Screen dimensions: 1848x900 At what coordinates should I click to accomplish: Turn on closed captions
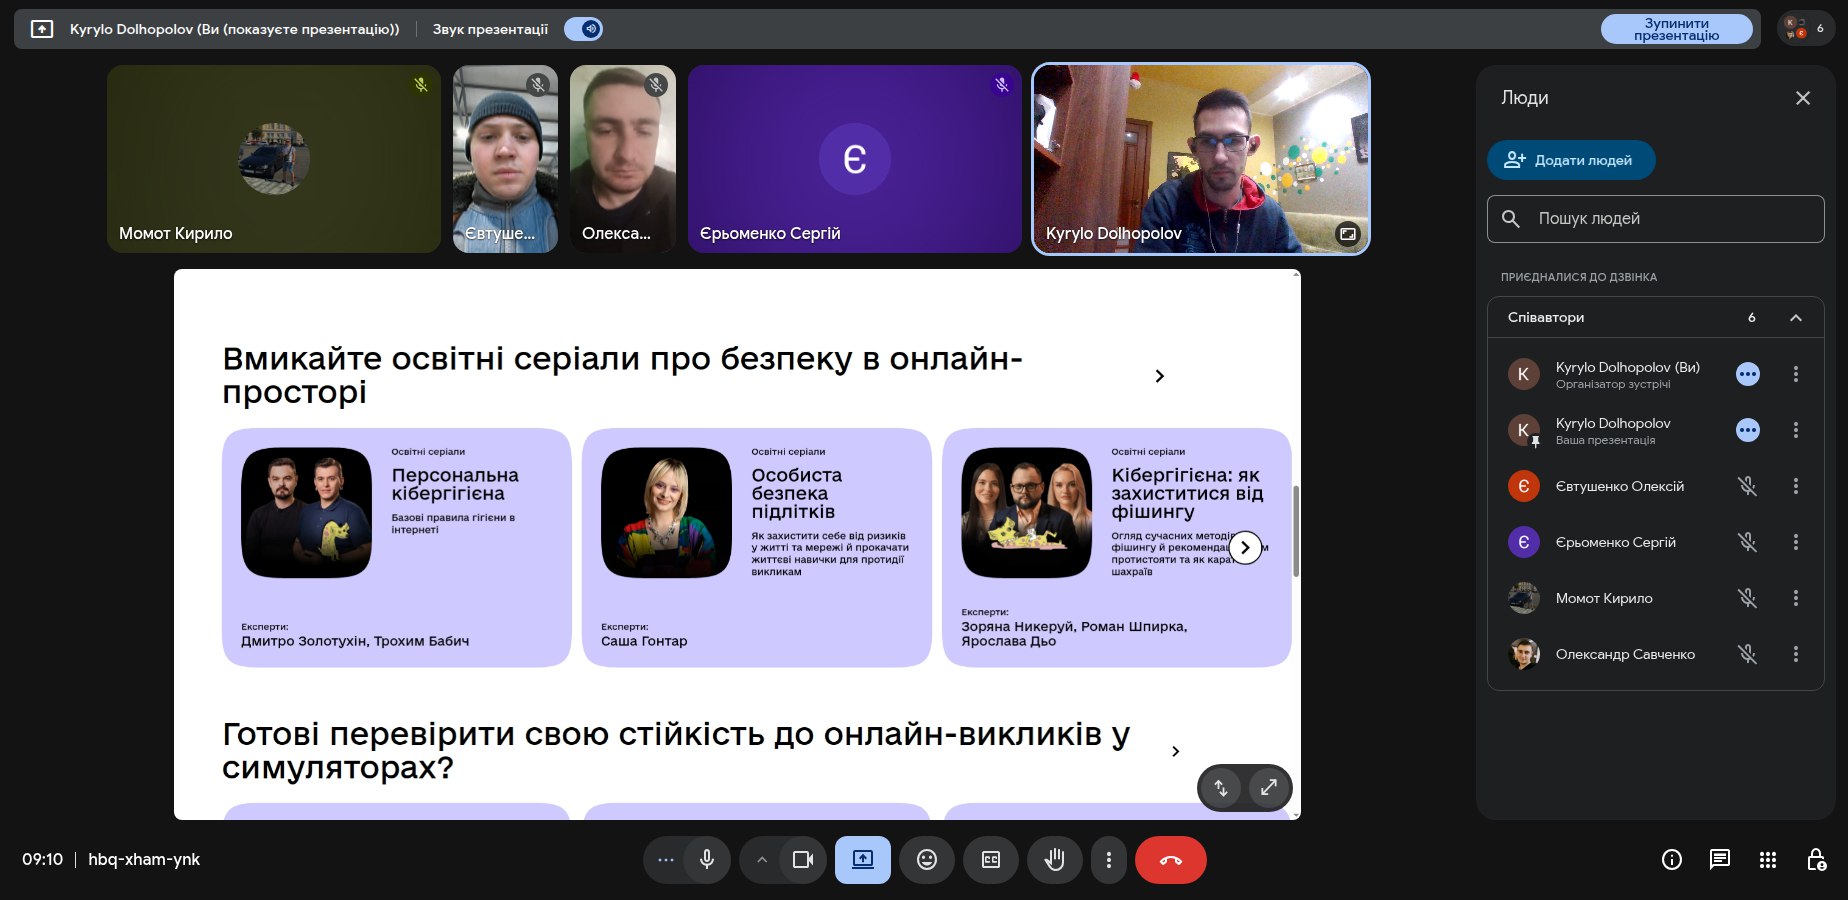click(991, 860)
